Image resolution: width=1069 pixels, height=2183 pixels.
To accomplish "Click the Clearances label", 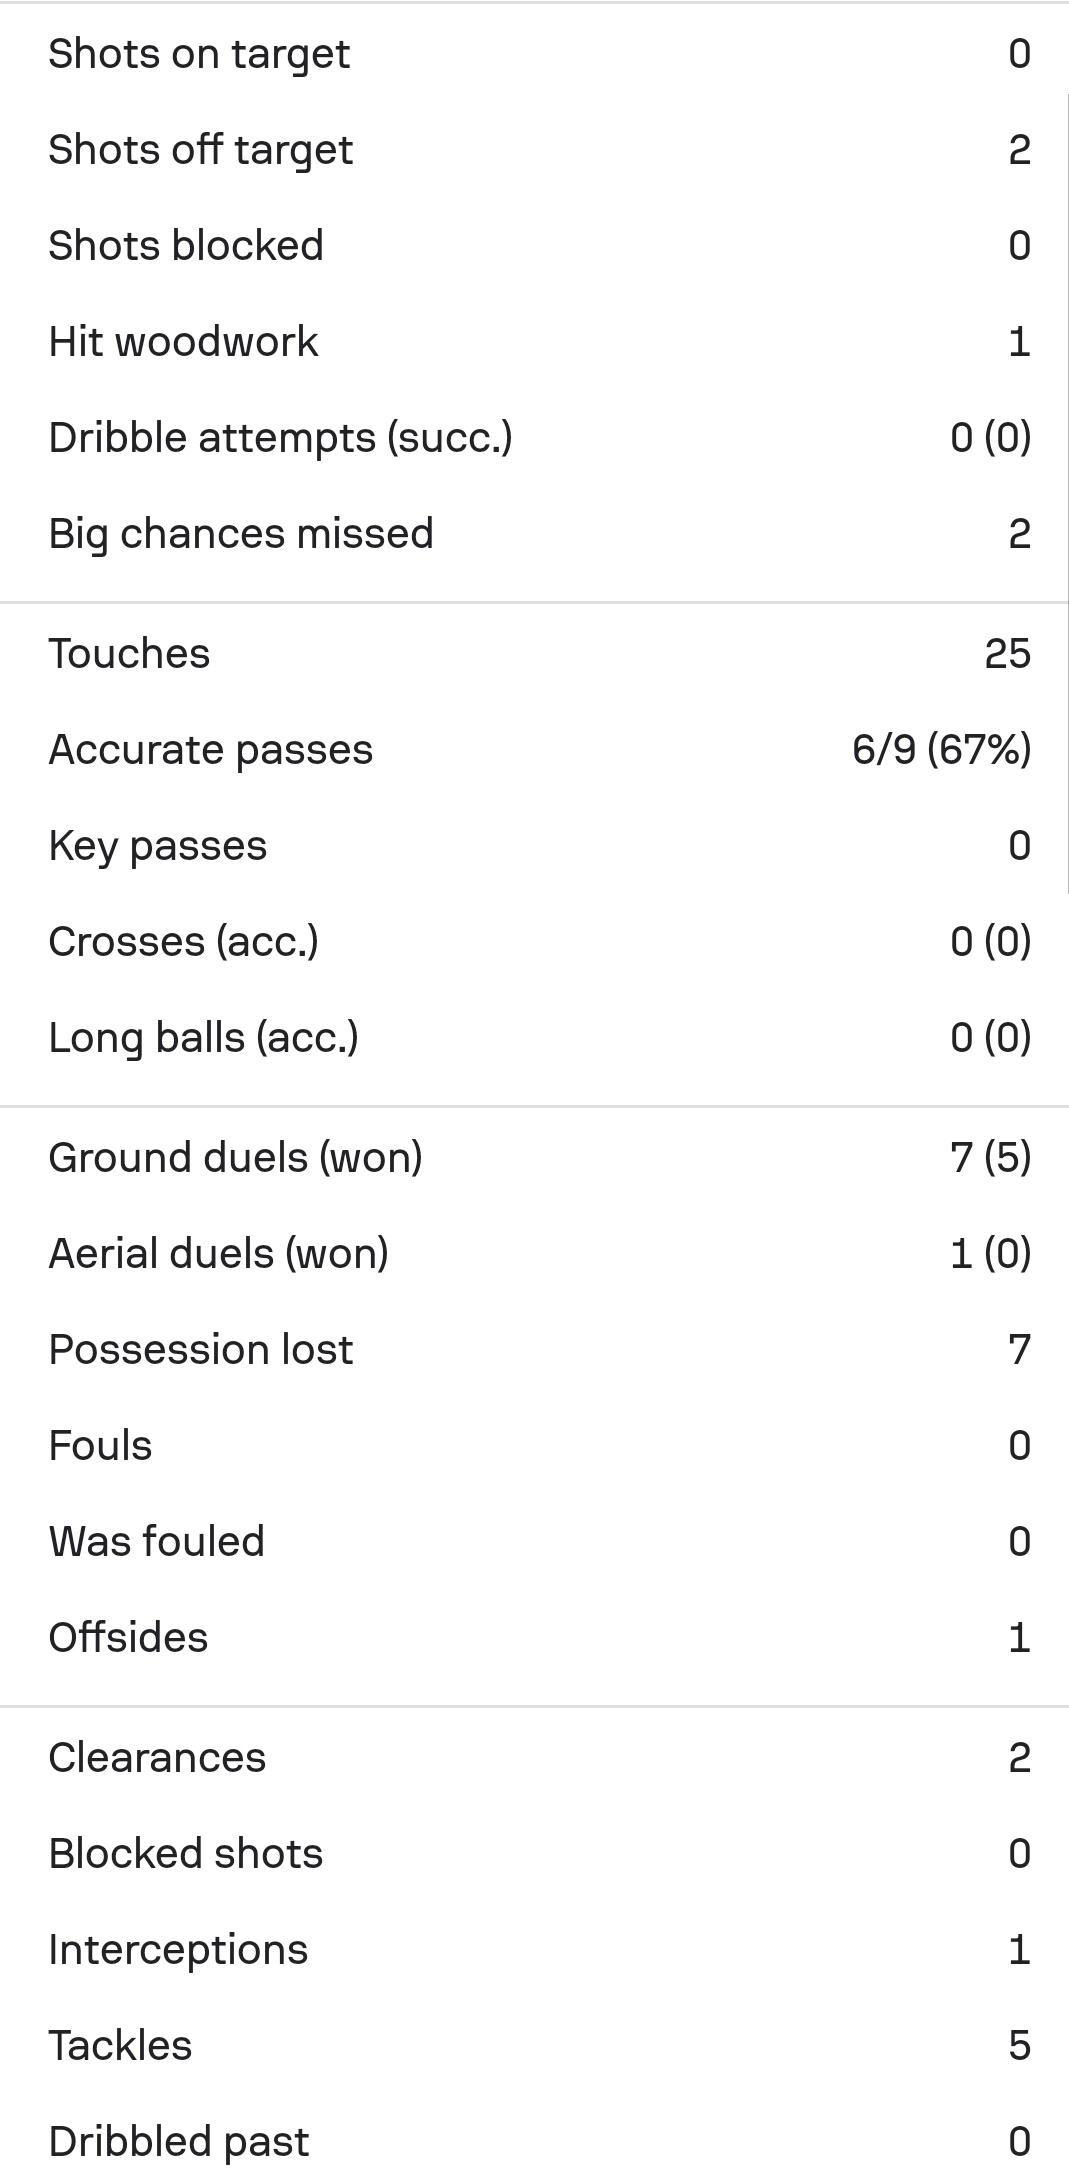I will [157, 1758].
